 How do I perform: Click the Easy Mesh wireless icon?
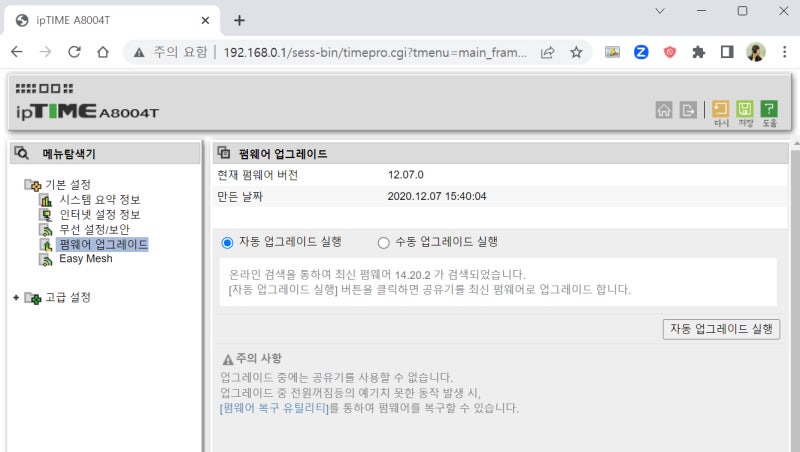click(x=46, y=259)
